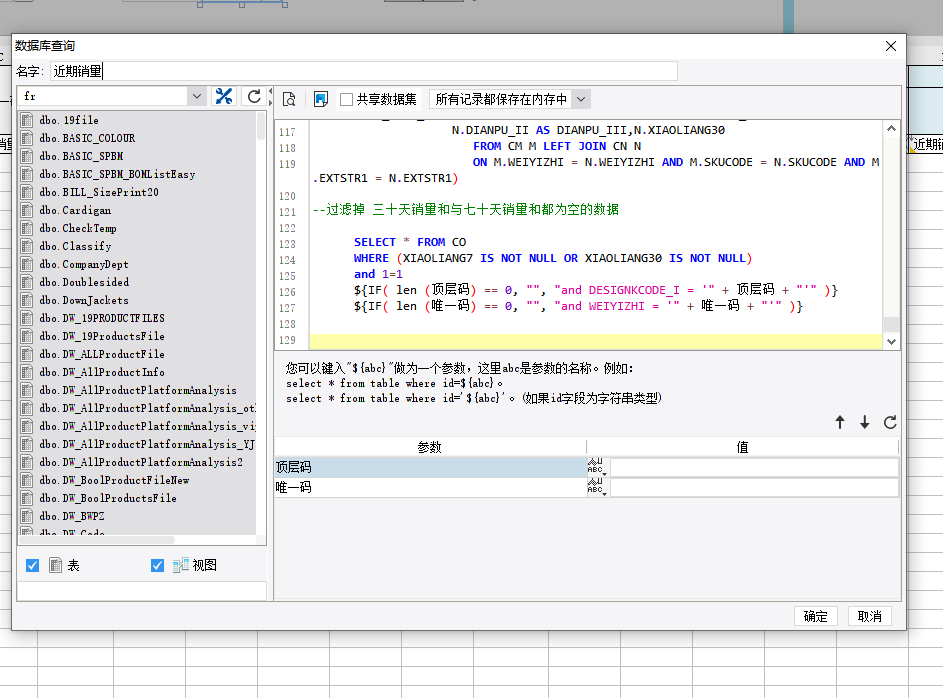Screen dimensions: 943x698
Task: Select table dbo.DW_AllProductPlatformAnalysis_YJ
Action: pos(147,444)
